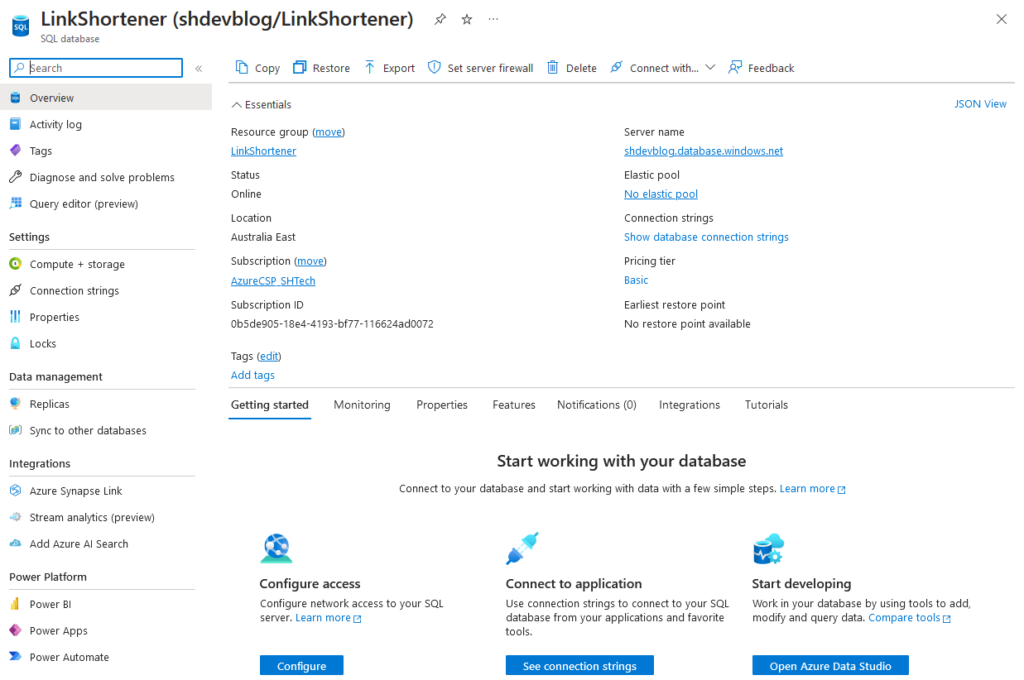
Task: Mark the database as a favorite star
Action: point(465,18)
